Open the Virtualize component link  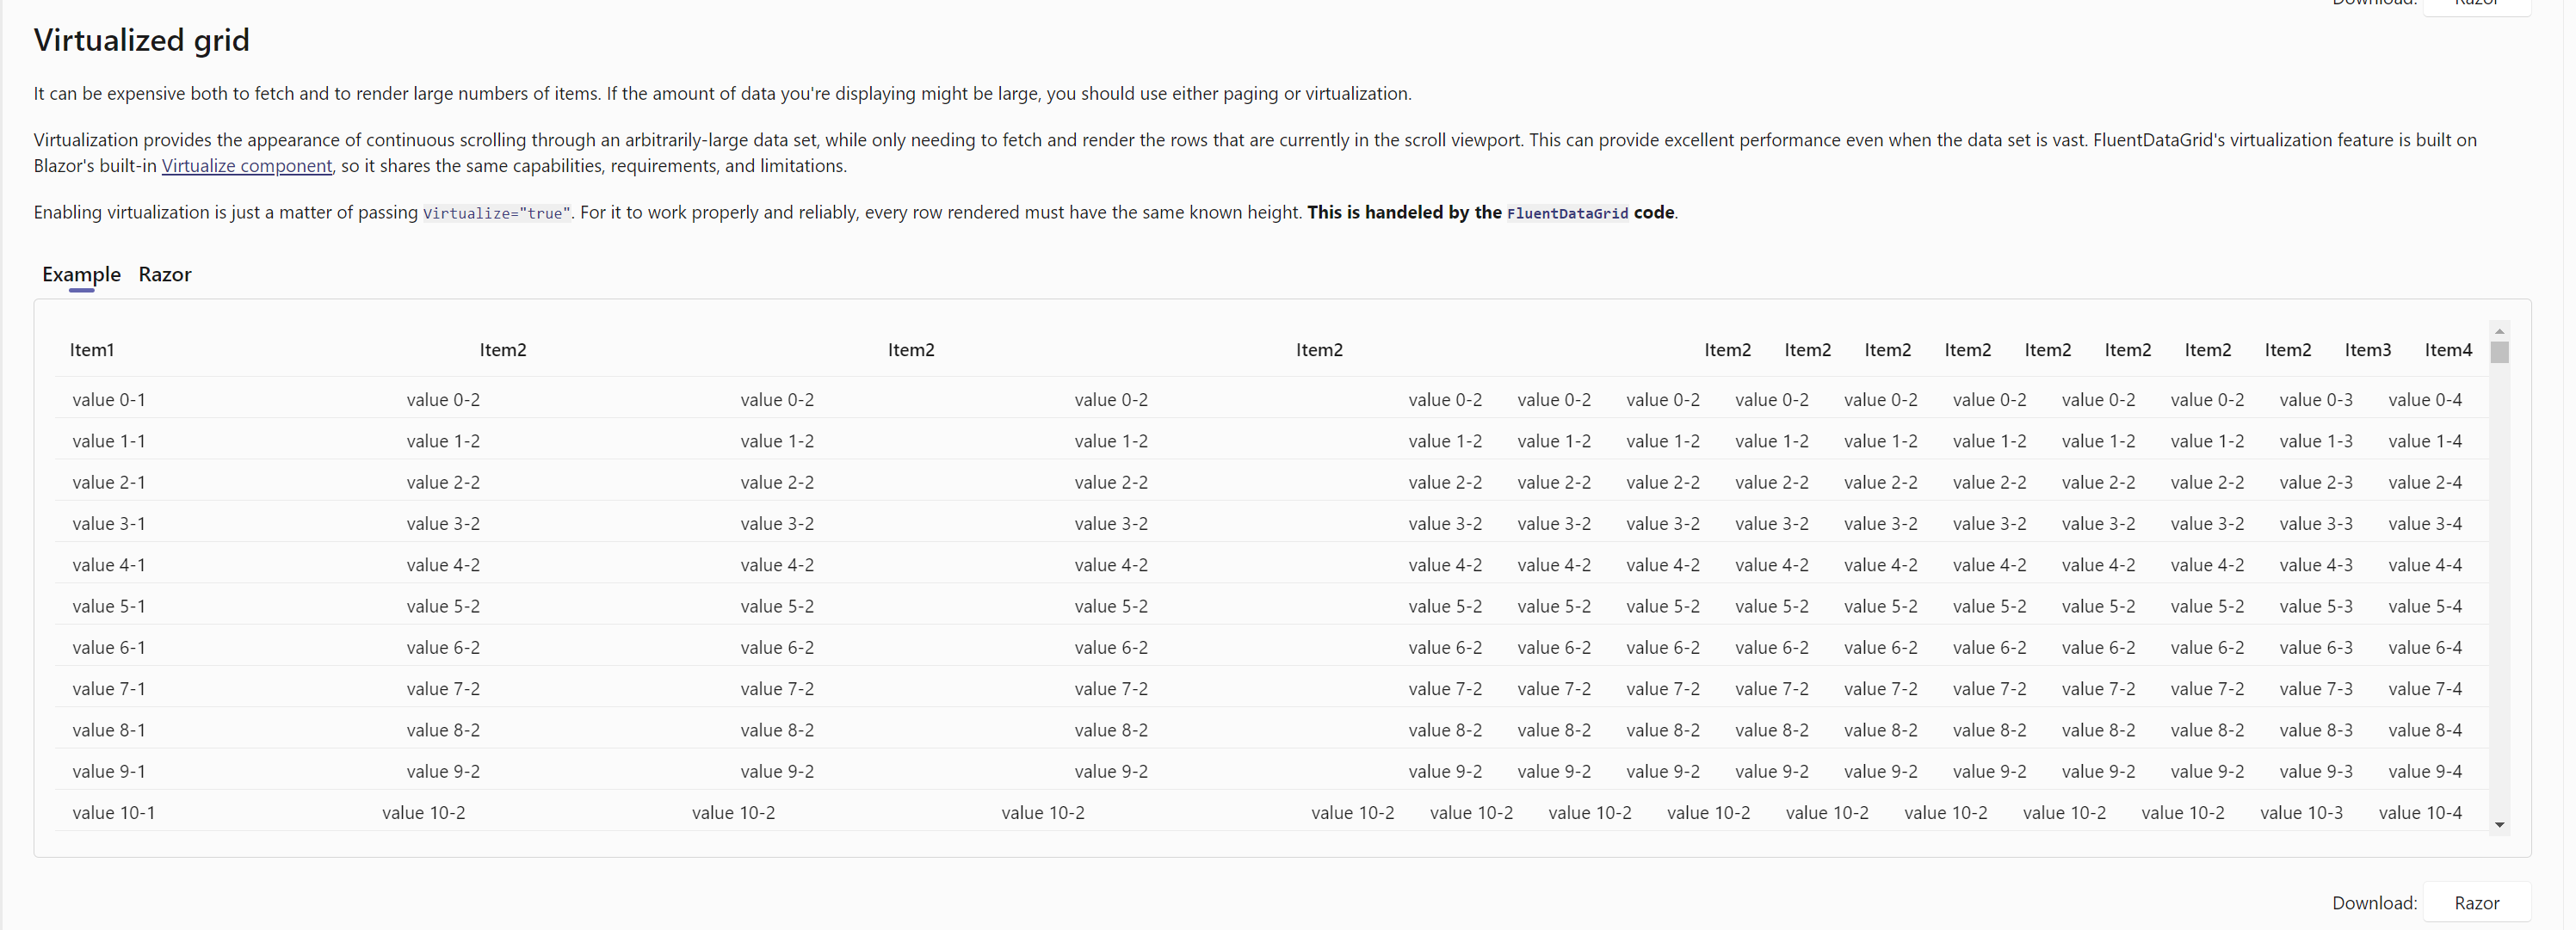click(x=246, y=166)
